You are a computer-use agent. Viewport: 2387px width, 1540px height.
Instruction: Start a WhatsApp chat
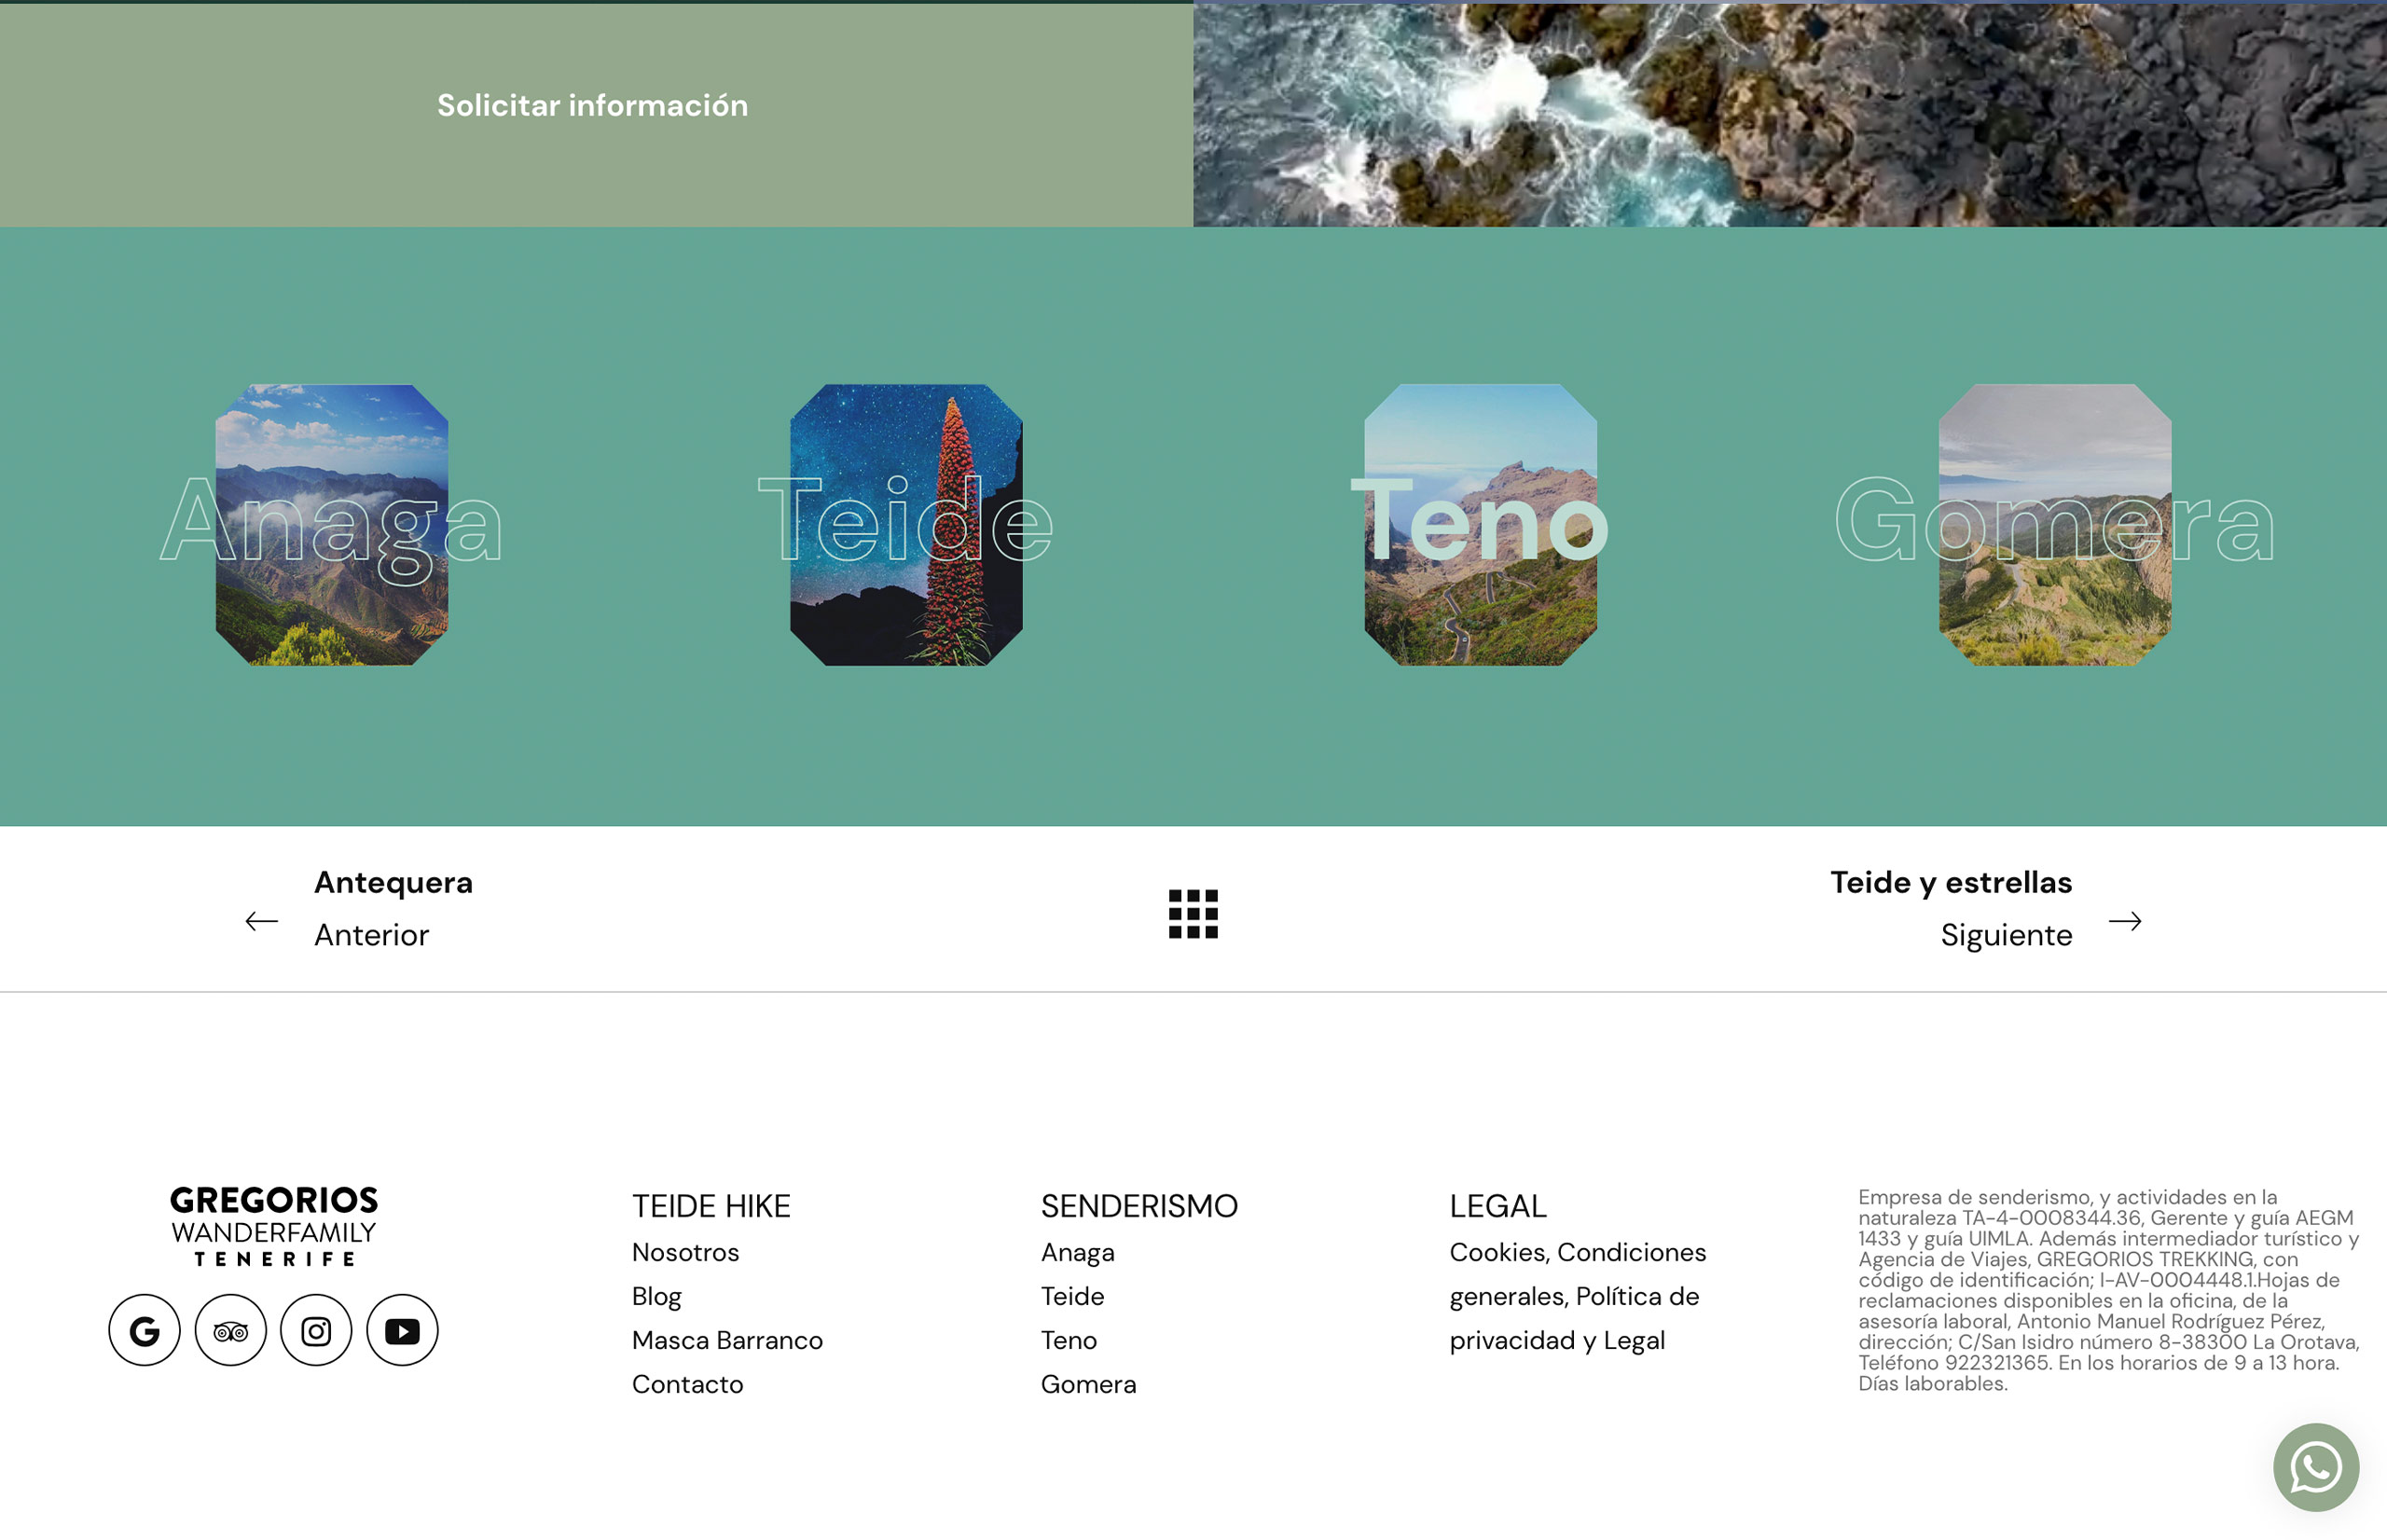2315,1467
